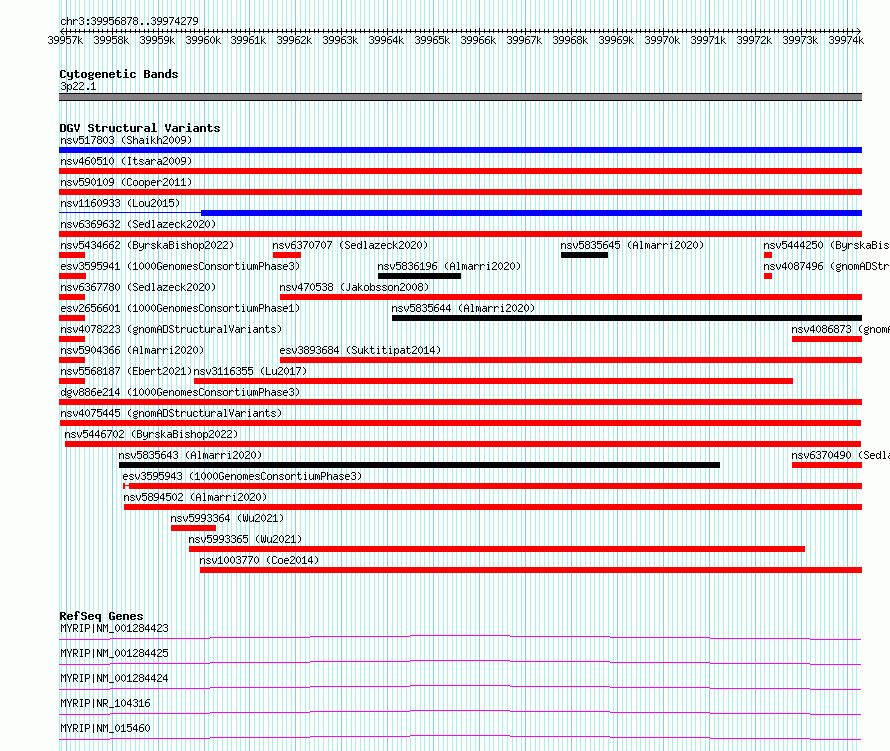The height and width of the screenshot is (751, 890).
Task: Select the 39960k ruler position label
Action: pyautogui.click(x=203, y=40)
